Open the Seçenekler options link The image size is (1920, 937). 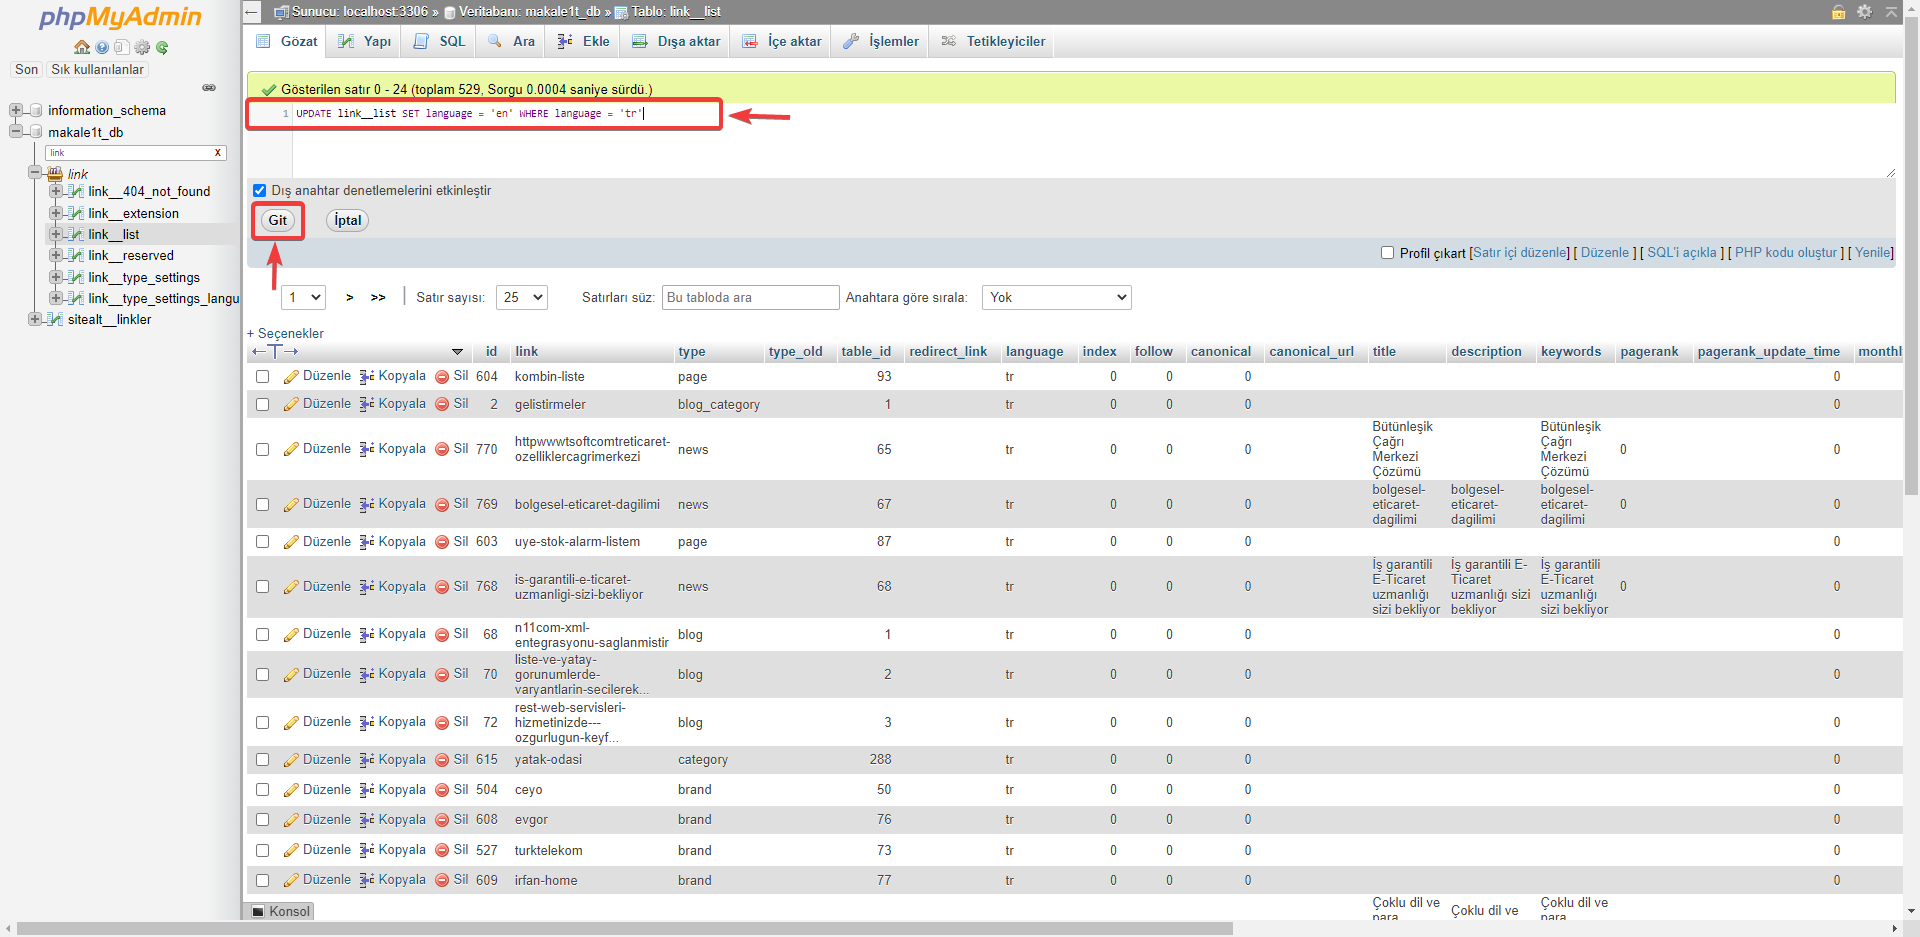(x=286, y=333)
